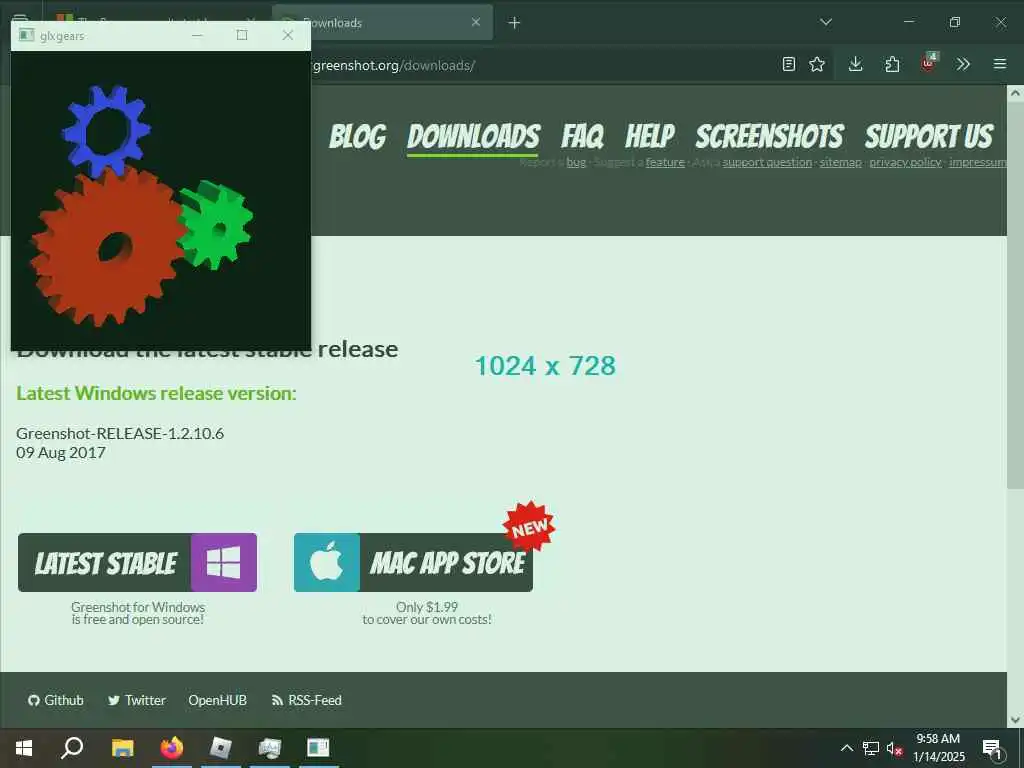Click the purple Windows logo on LATEST STABLE
Viewport: 1024px width, 768px height.
[x=223, y=562]
